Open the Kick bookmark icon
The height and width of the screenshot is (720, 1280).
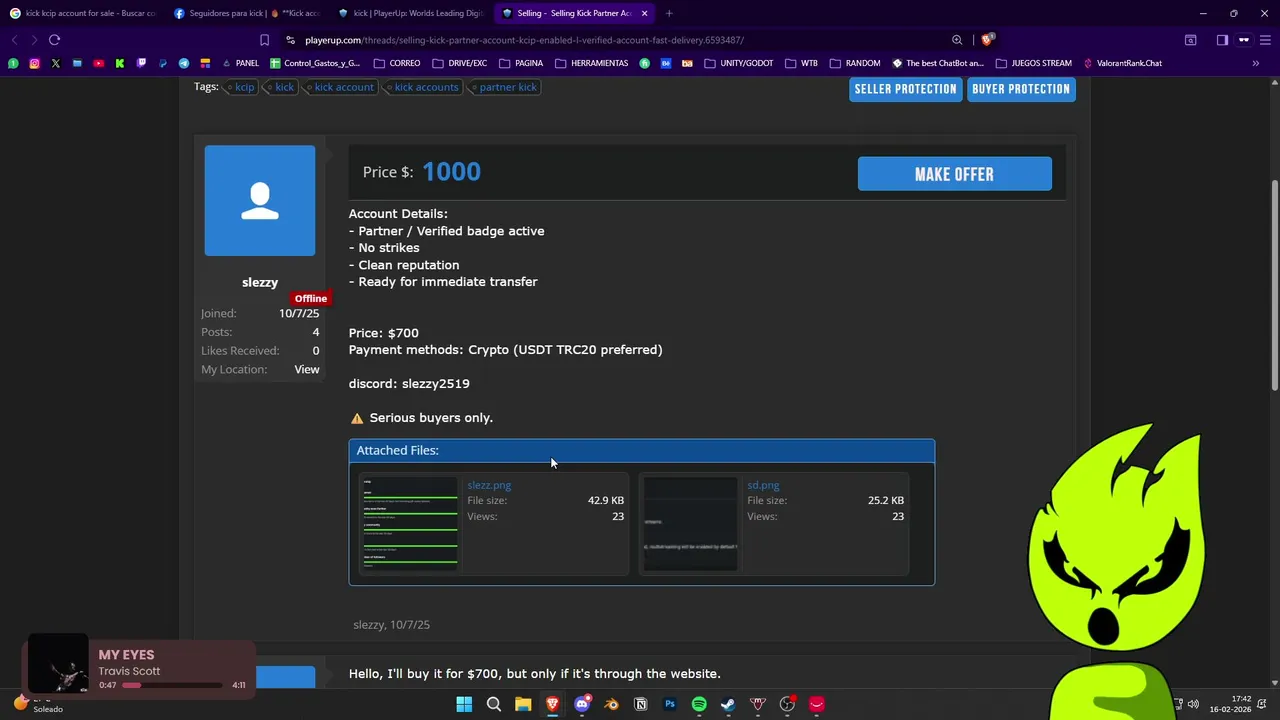120,63
